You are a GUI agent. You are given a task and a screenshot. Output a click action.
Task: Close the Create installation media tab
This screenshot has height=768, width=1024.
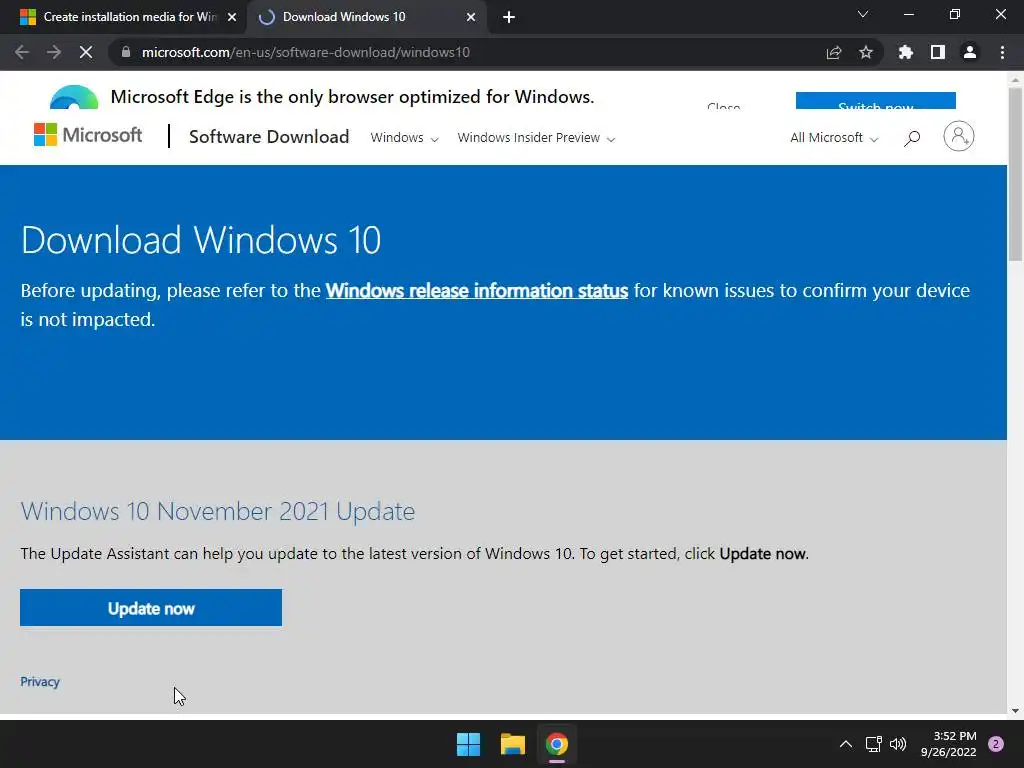pos(232,17)
